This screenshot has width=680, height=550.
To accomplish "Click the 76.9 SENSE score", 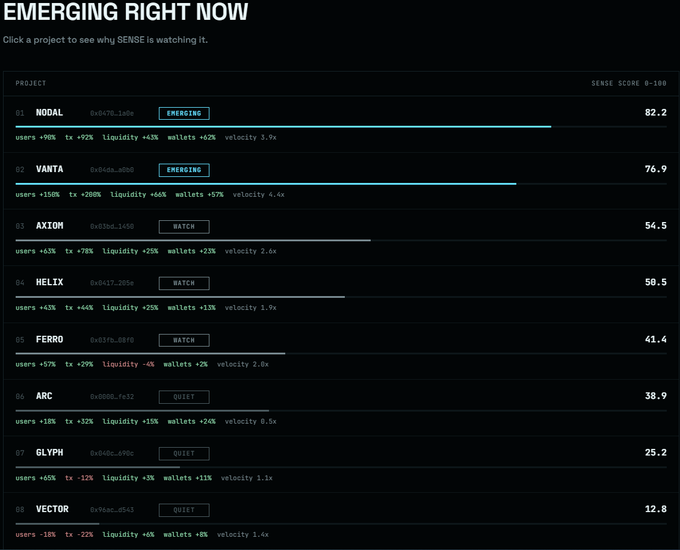I will coord(655,169).
